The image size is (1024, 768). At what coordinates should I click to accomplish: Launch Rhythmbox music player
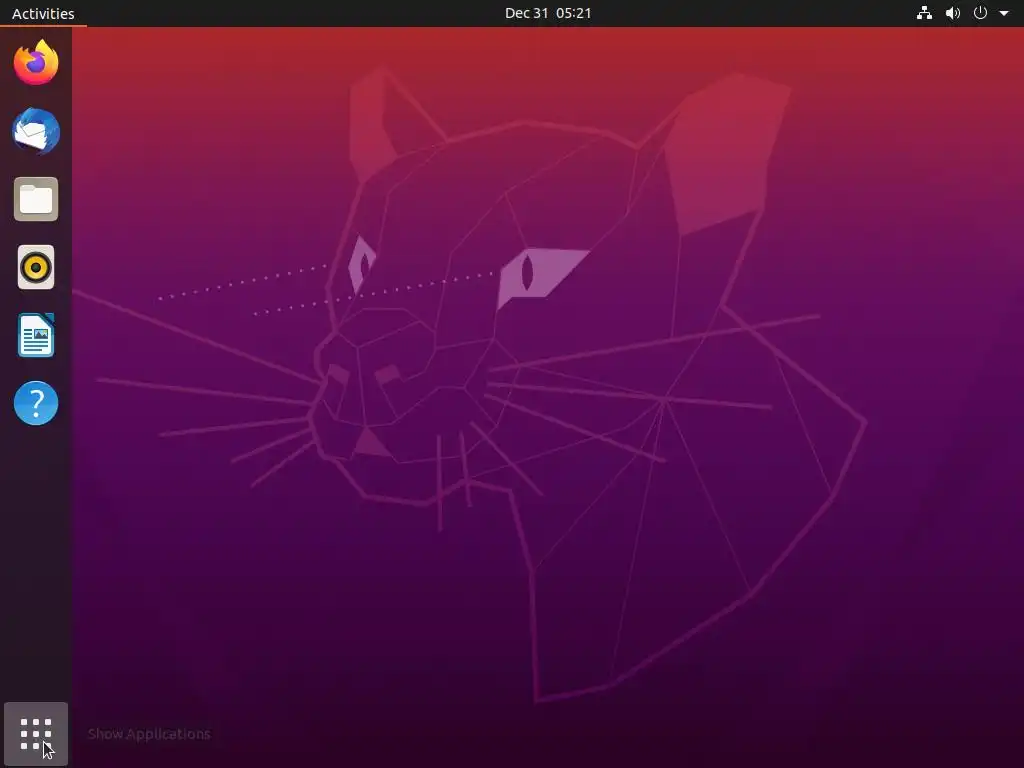point(36,267)
